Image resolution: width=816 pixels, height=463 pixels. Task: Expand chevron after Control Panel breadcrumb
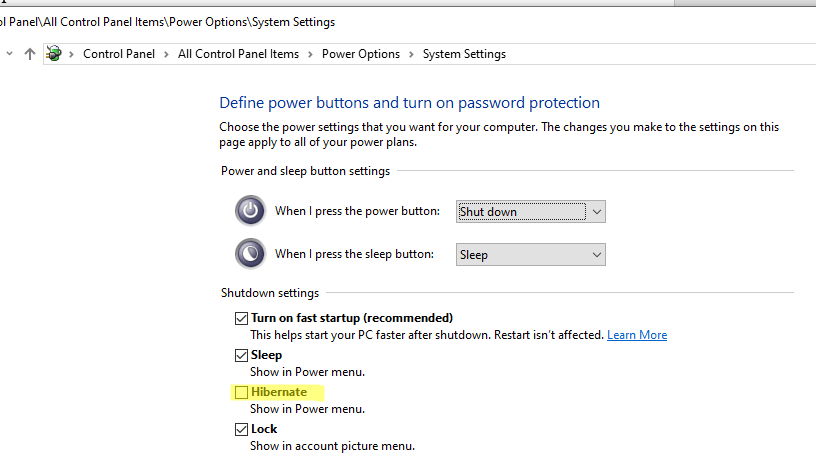[166, 54]
